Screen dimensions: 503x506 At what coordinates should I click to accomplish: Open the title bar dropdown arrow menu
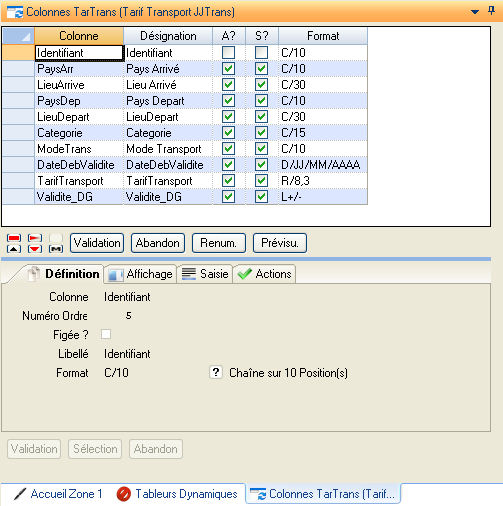click(x=475, y=12)
